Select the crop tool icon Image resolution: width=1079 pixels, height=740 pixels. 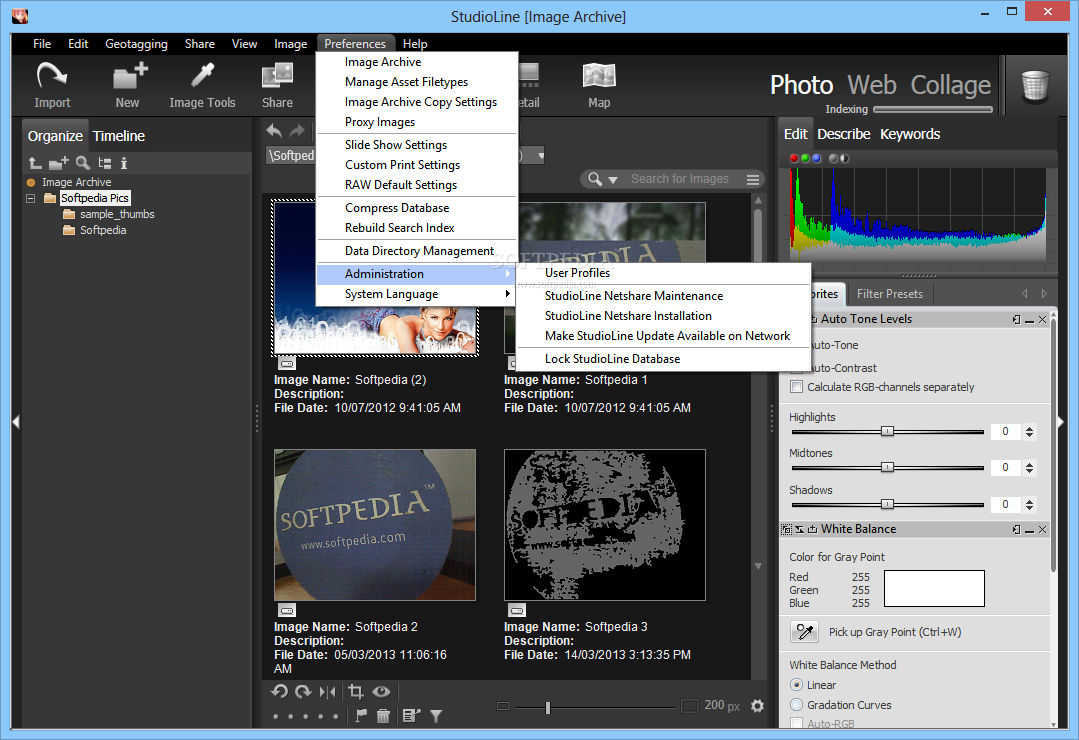[356, 692]
